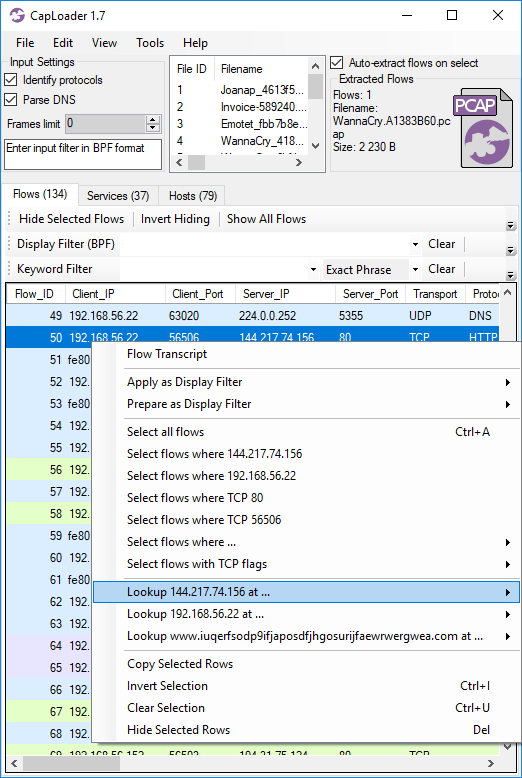Image resolution: width=522 pixels, height=778 pixels.
Task: Open overflow arrow of Display Filter toolbar
Action: 511,250
